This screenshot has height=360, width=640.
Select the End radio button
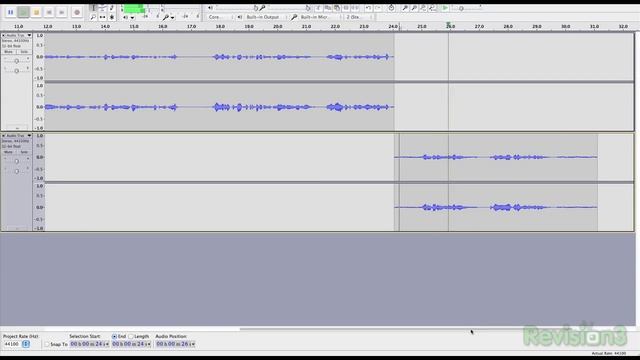tap(114, 336)
